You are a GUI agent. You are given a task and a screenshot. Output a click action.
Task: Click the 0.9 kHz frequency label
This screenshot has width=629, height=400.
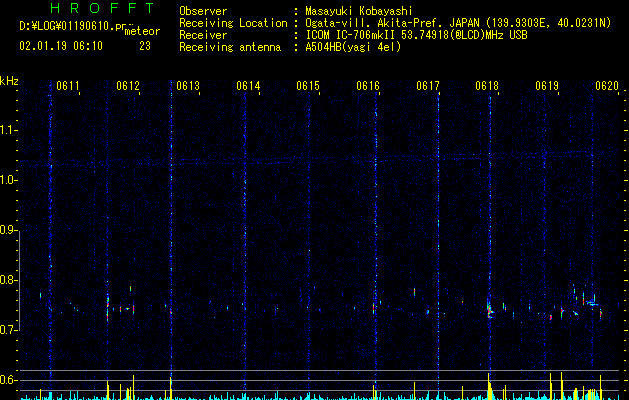pyautogui.click(x=8, y=230)
